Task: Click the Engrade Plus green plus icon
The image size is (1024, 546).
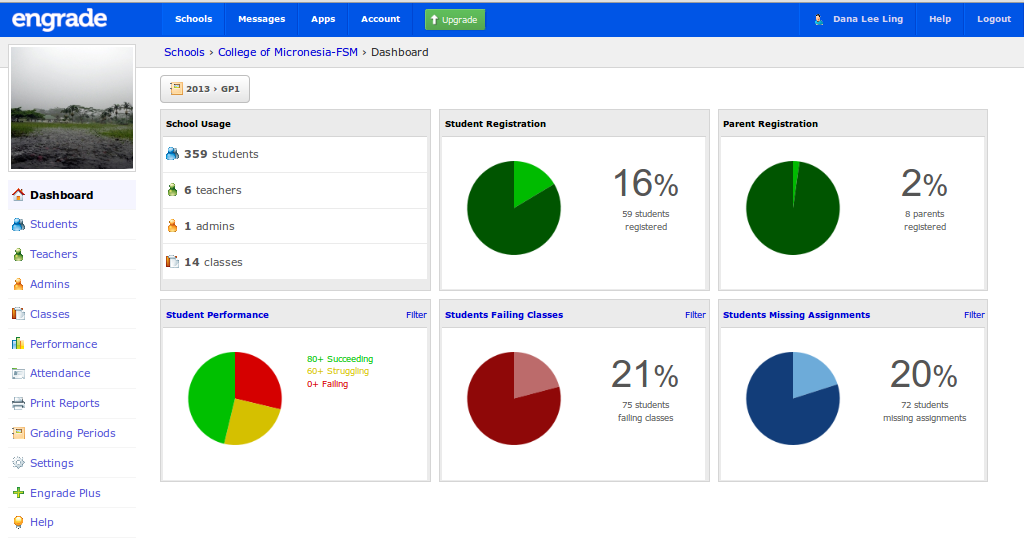Action: (x=18, y=492)
